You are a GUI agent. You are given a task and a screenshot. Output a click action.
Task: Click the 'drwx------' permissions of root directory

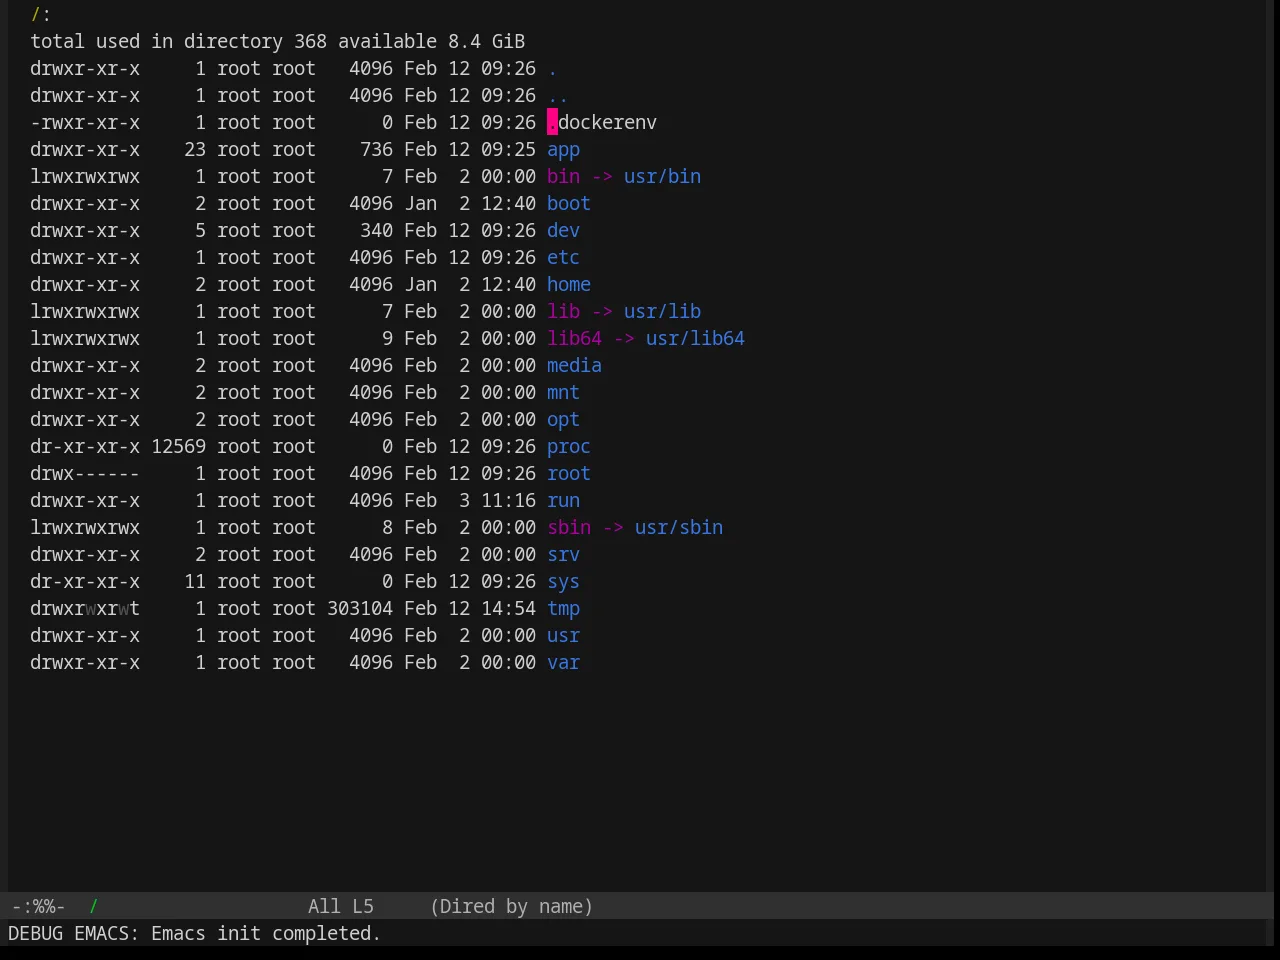[x=85, y=474]
